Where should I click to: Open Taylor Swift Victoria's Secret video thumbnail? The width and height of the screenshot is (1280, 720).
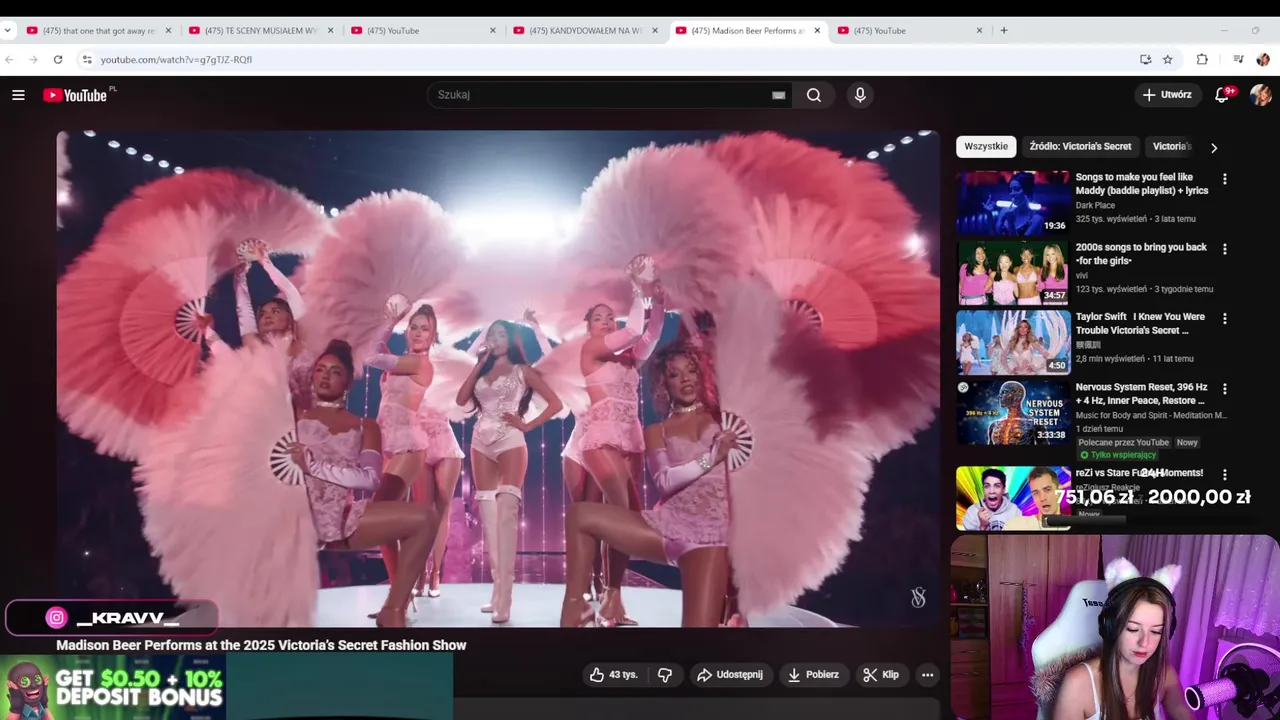click(x=1013, y=342)
